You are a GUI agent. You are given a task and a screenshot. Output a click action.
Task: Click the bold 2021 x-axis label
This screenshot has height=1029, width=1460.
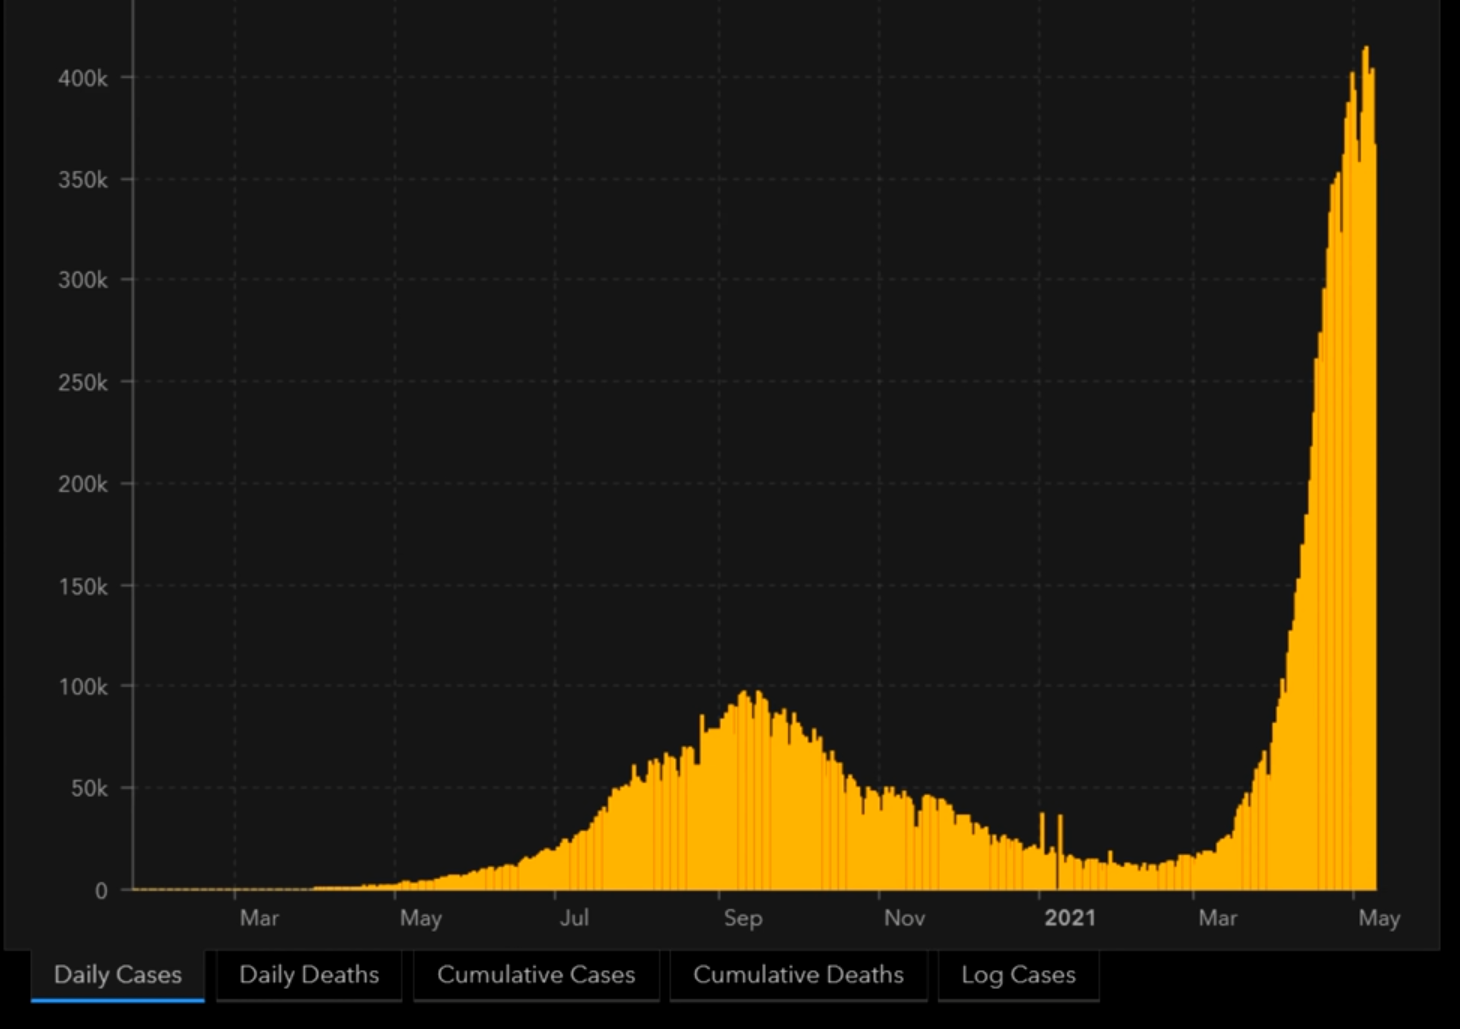tap(1069, 918)
